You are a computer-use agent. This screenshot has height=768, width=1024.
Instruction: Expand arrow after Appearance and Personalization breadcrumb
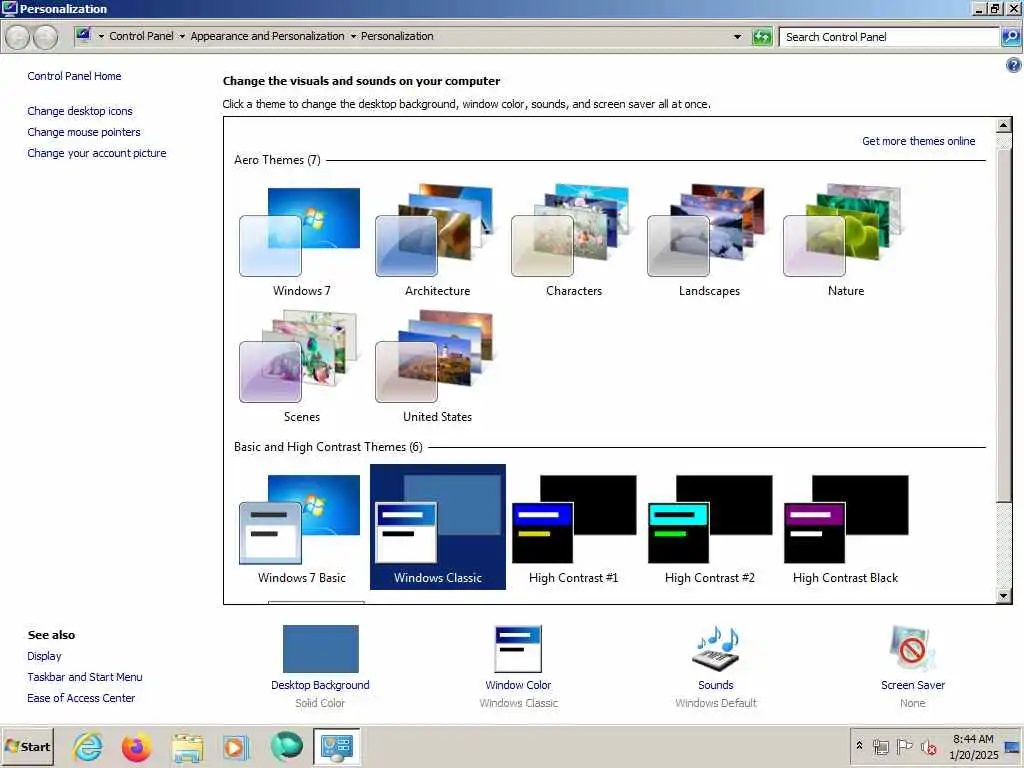click(x=353, y=37)
